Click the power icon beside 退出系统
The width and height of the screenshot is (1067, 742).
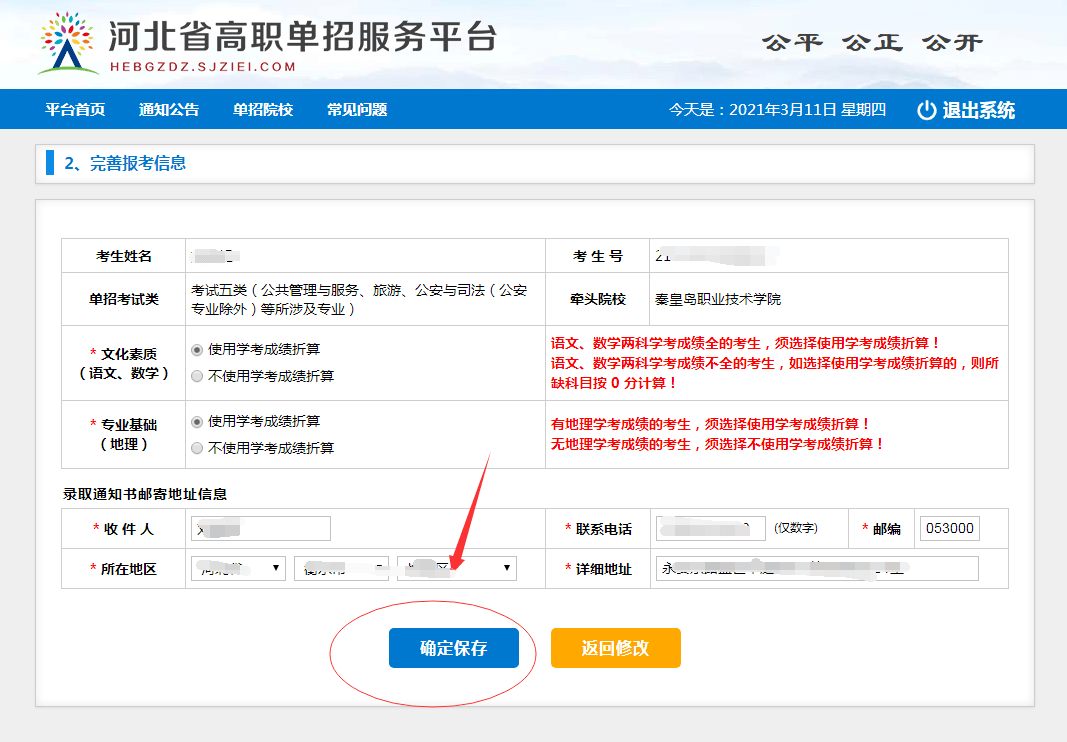pyautogui.click(x=924, y=110)
